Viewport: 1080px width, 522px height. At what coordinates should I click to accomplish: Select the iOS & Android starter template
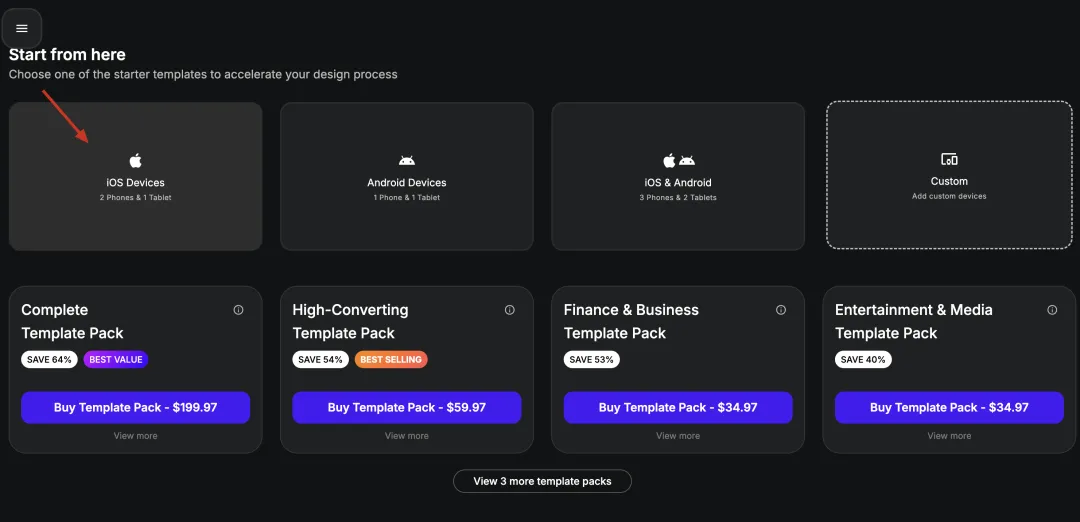[678, 177]
